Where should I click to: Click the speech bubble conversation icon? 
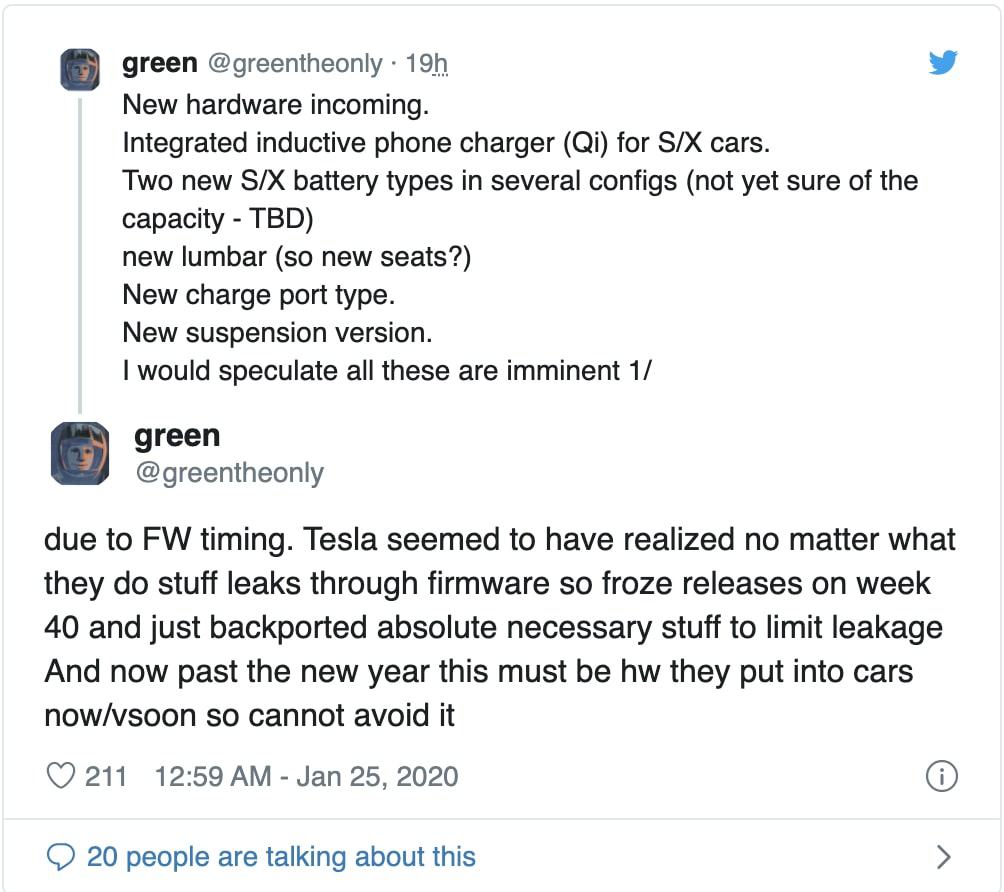point(63,856)
